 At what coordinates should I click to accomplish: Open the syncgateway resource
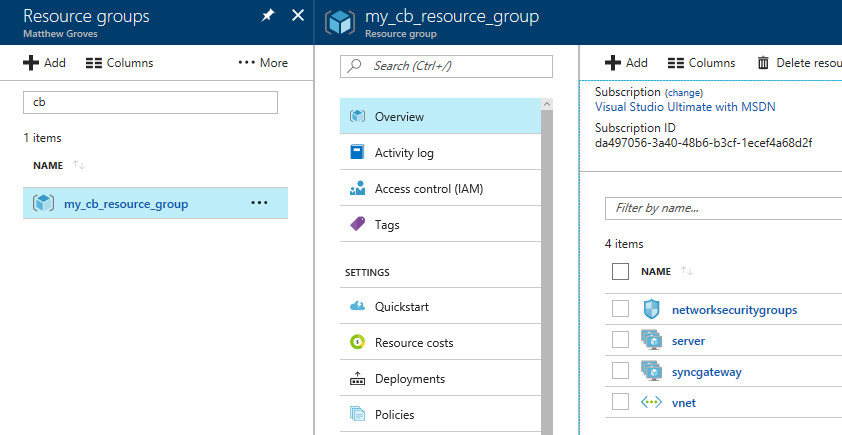click(707, 372)
